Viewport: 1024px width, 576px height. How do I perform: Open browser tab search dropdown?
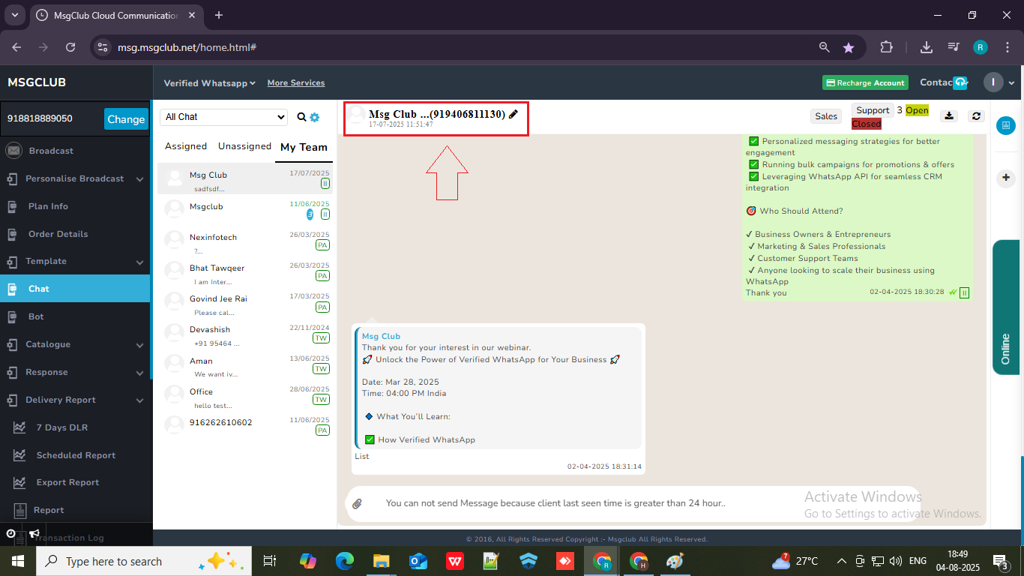click(x=14, y=15)
